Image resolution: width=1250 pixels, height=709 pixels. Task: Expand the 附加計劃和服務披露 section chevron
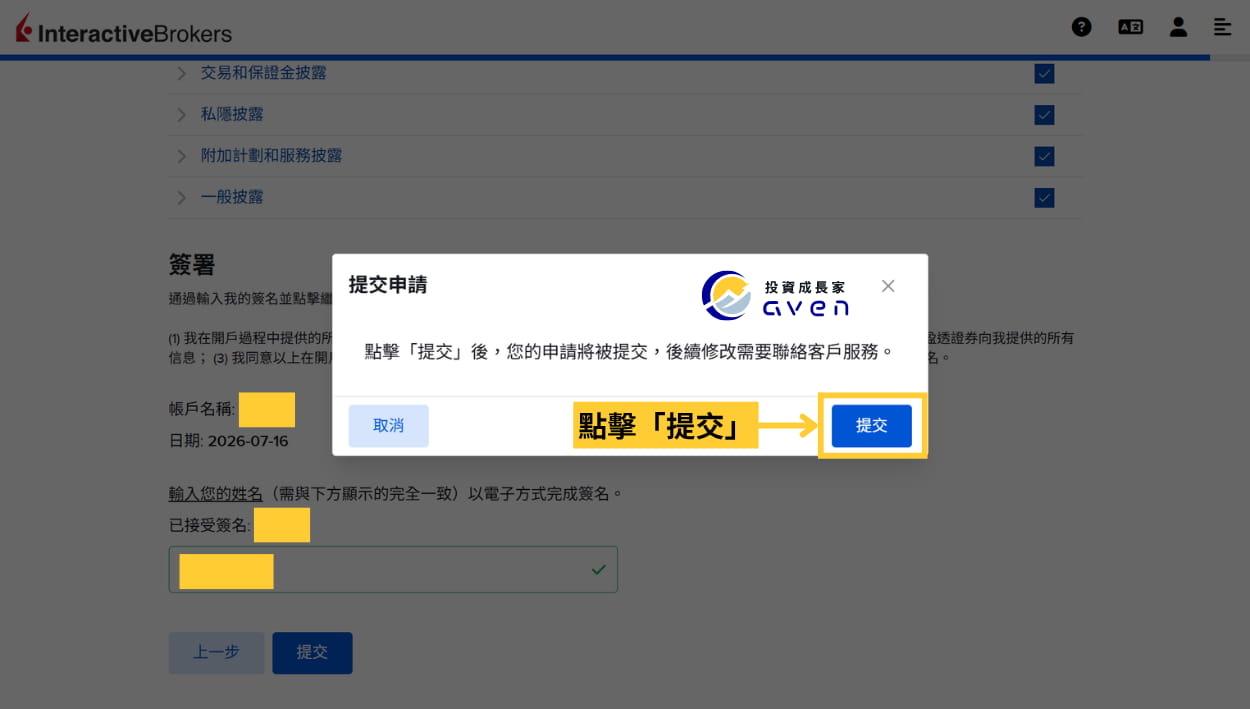pyautogui.click(x=181, y=156)
